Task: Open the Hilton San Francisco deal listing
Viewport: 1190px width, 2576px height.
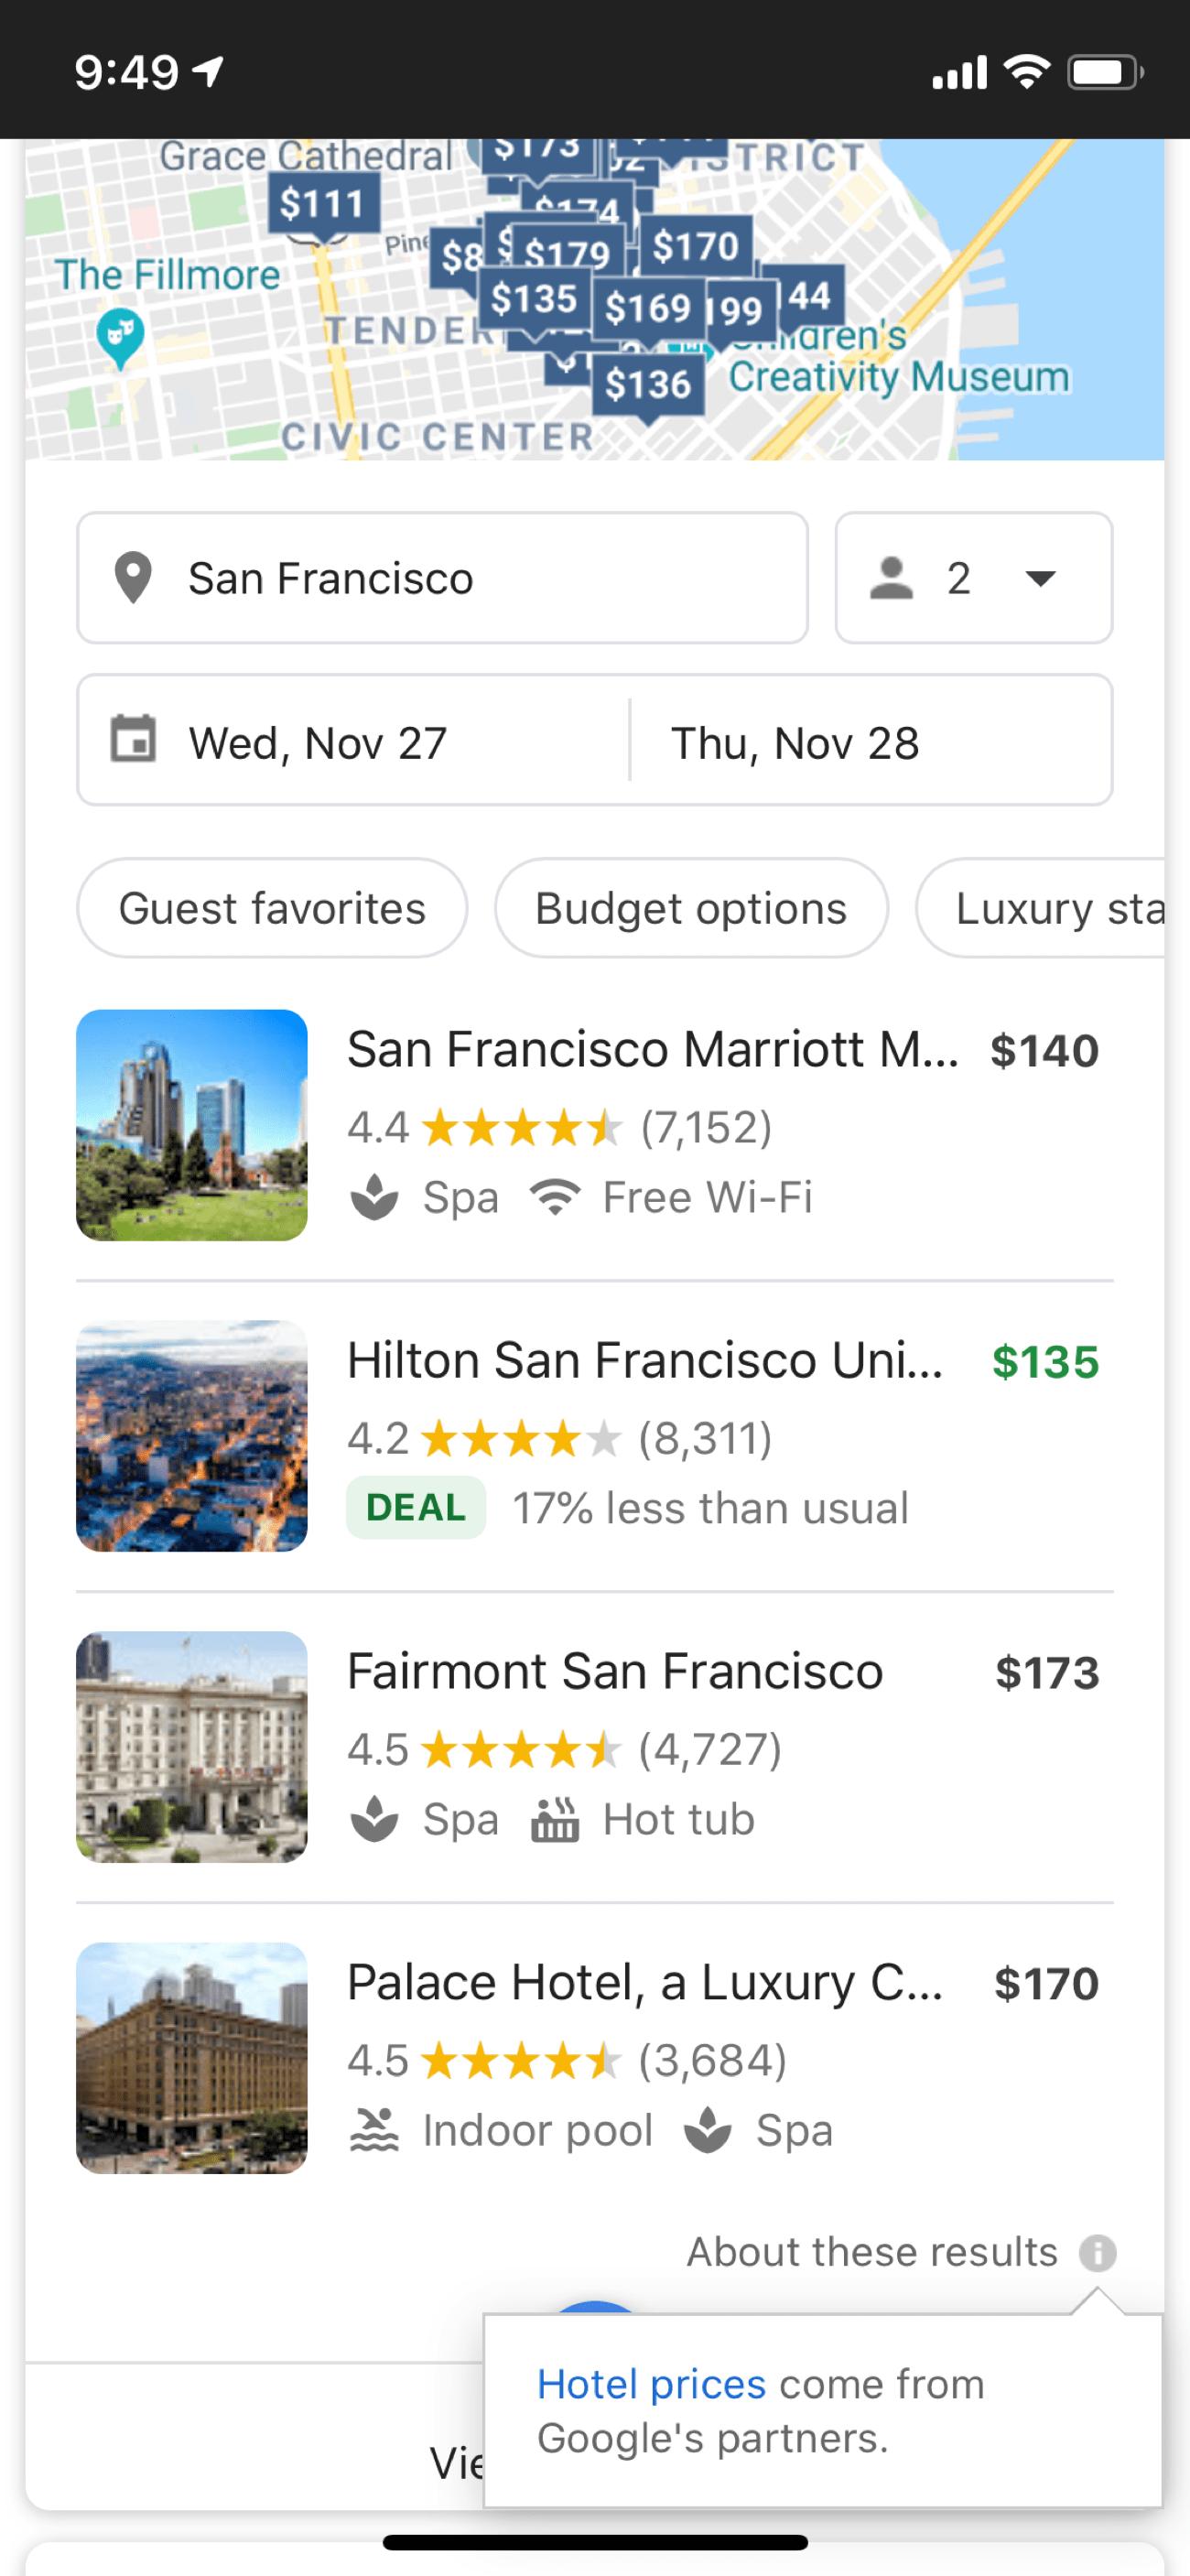Action: 645,1361
